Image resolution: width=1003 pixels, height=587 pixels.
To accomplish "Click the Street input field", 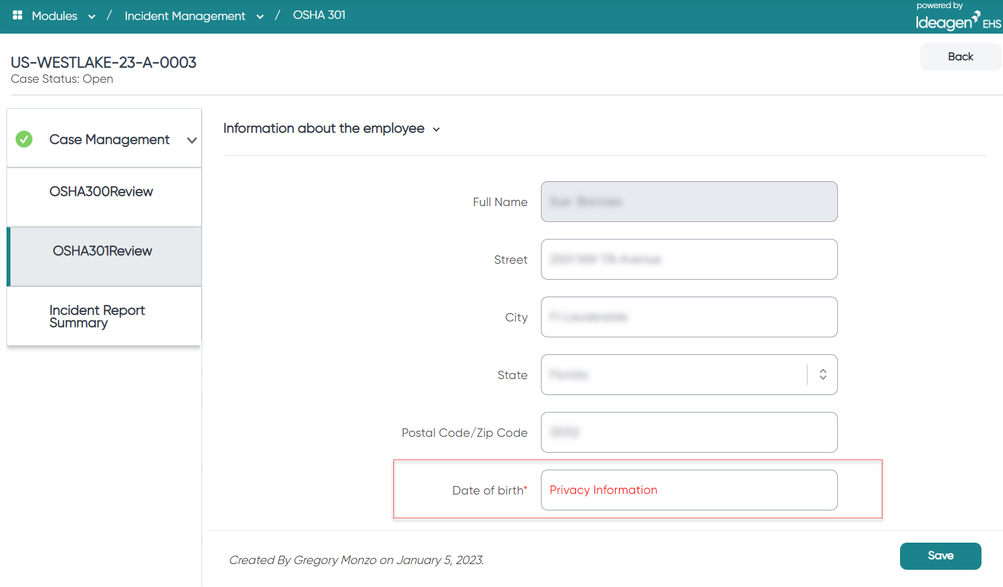I will [689, 259].
